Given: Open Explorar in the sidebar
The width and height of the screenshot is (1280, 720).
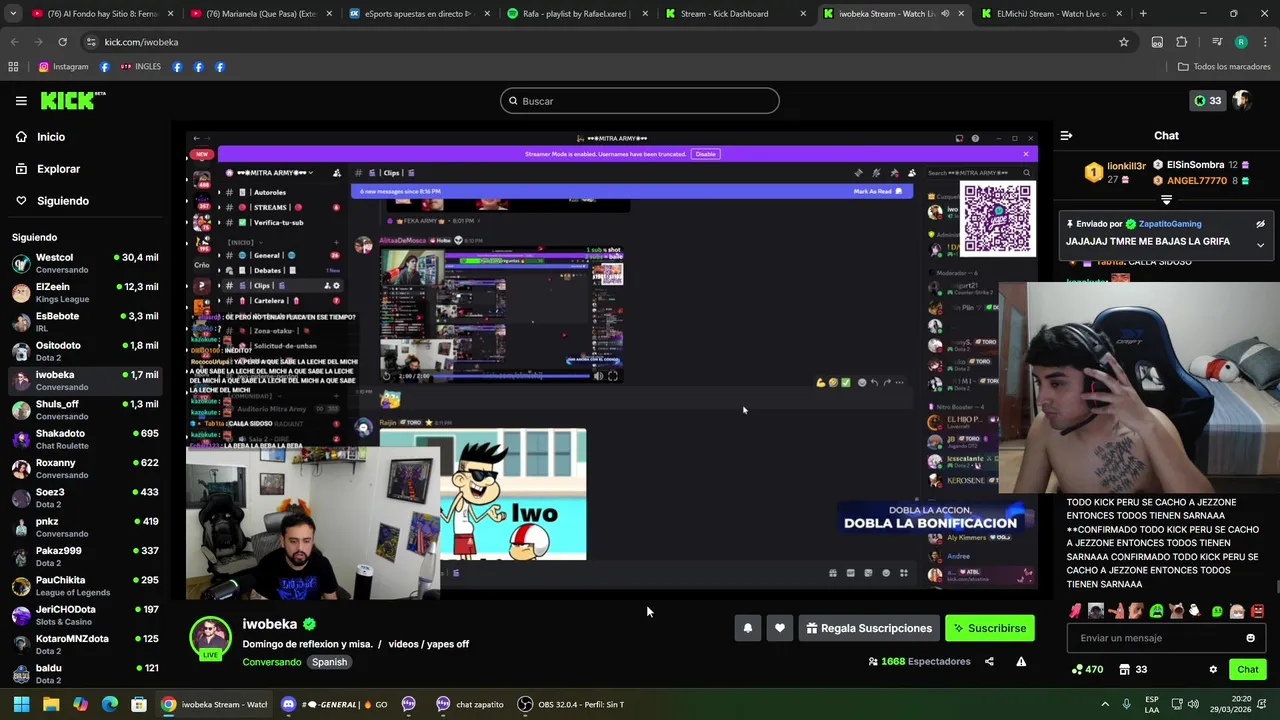Looking at the screenshot, I should (x=47, y=169).
